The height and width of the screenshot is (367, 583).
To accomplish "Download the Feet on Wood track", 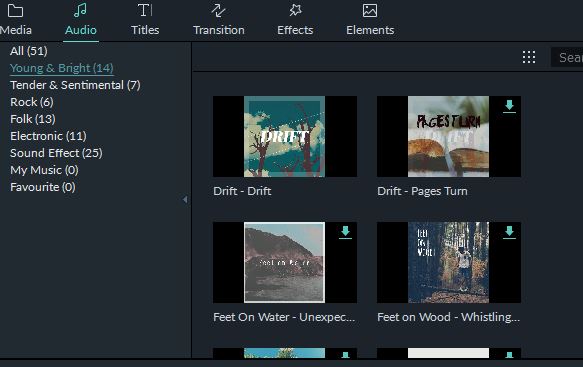I will click(509, 232).
